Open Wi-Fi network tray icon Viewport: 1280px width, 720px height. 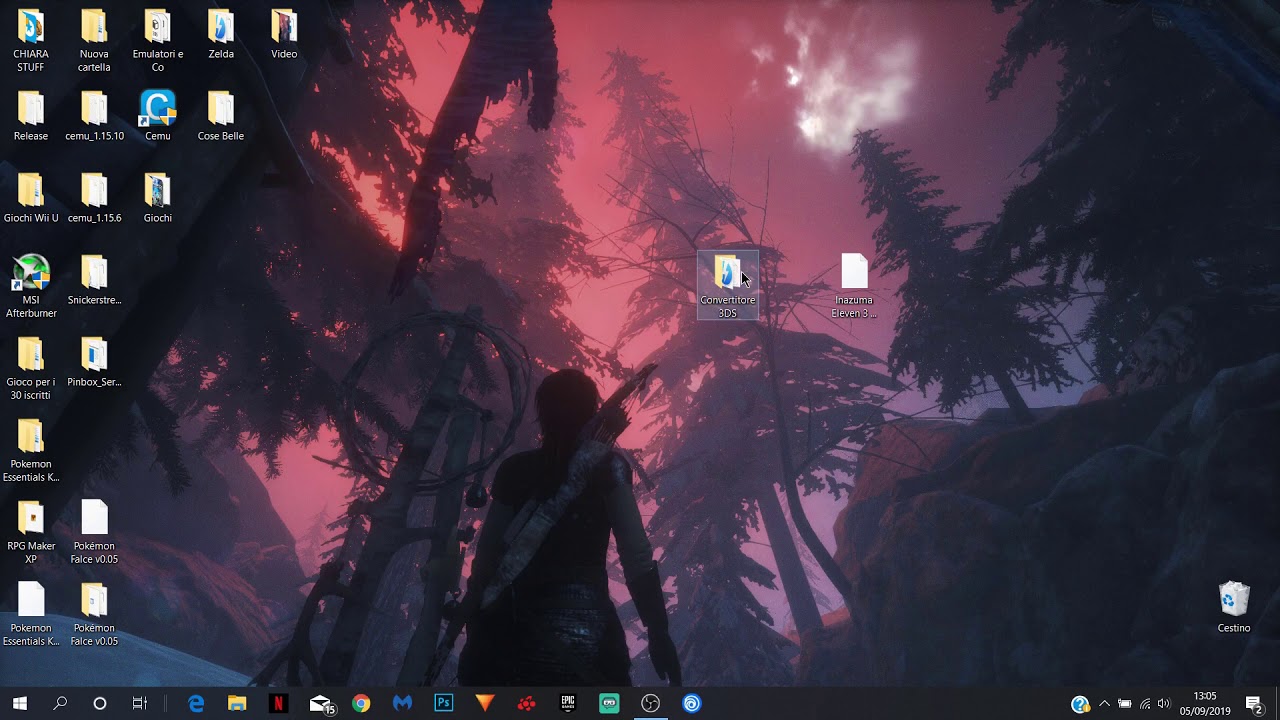point(1144,703)
